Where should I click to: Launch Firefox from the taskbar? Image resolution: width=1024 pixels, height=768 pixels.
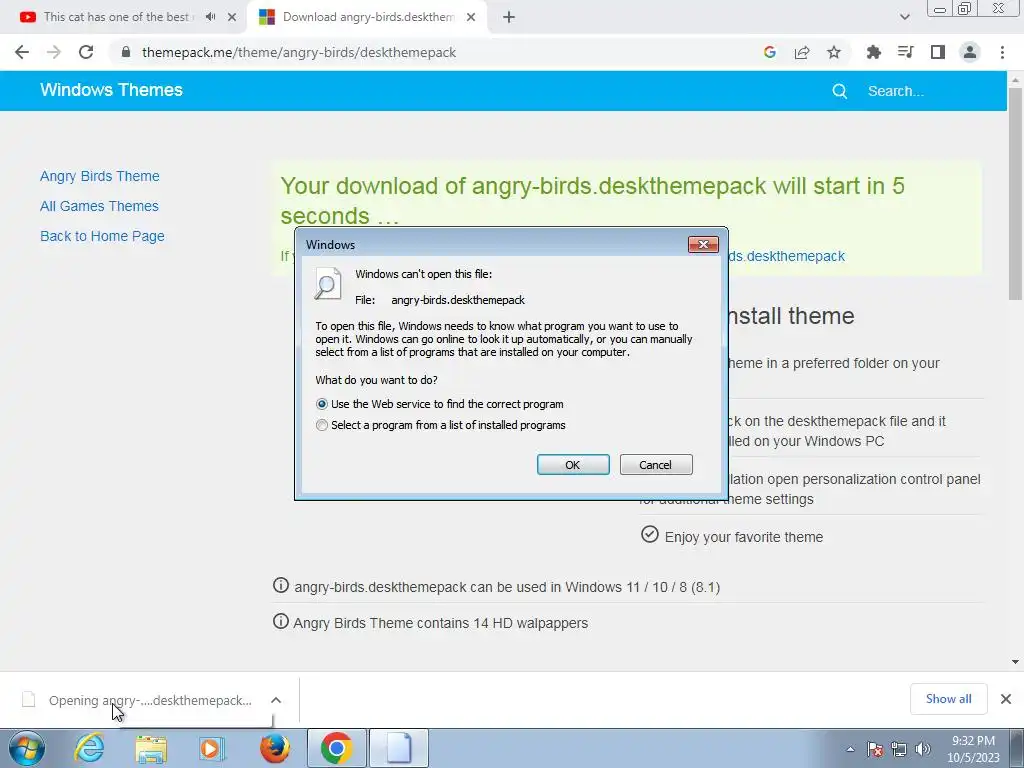275,748
